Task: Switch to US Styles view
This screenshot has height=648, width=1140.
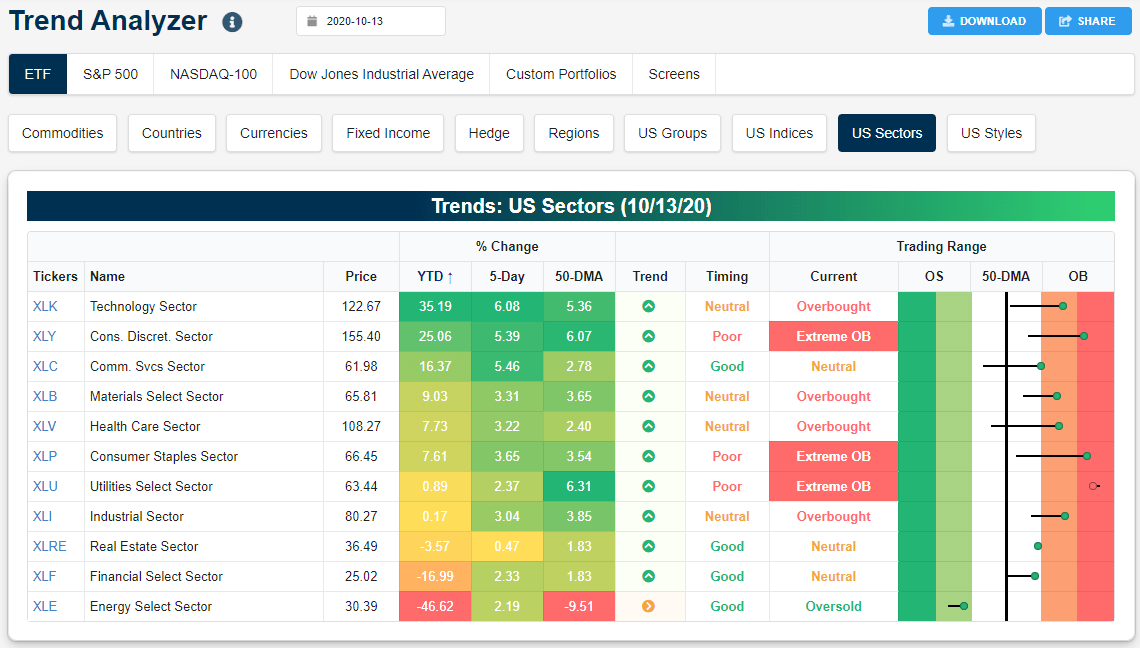Action: tap(991, 132)
